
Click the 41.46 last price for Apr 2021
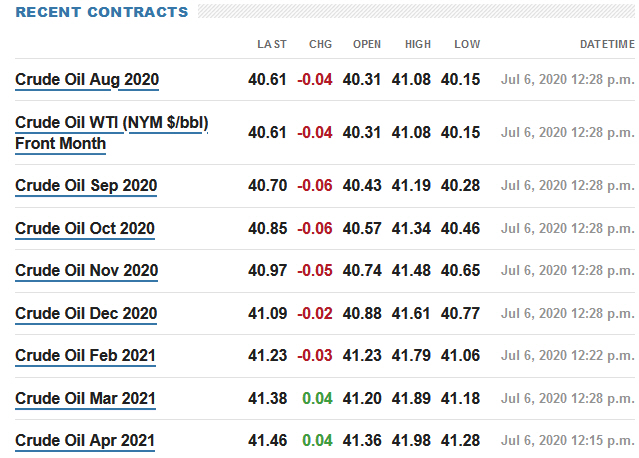point(268,441)
